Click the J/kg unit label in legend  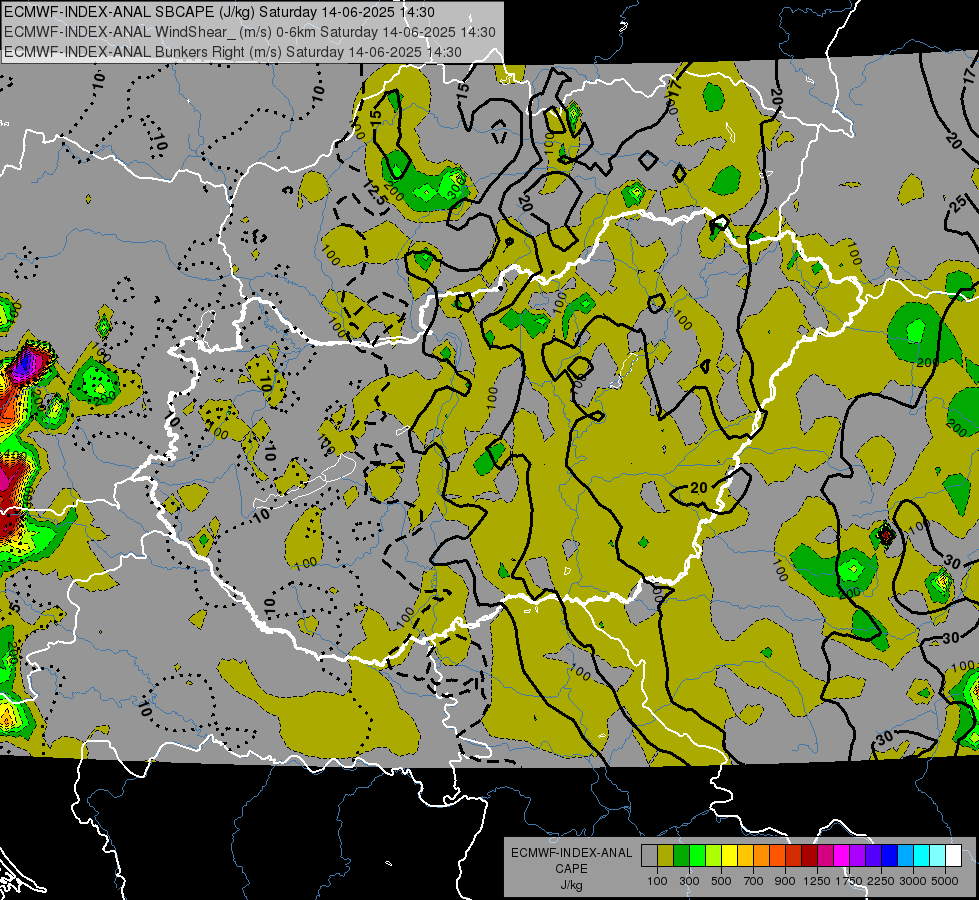571,884
